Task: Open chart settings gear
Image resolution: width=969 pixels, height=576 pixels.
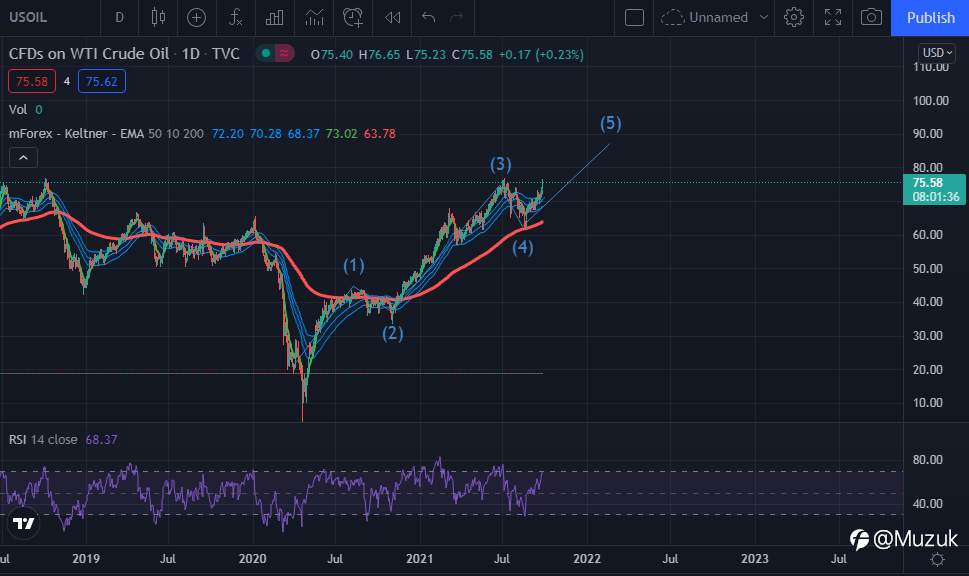Action: point(794,17)
